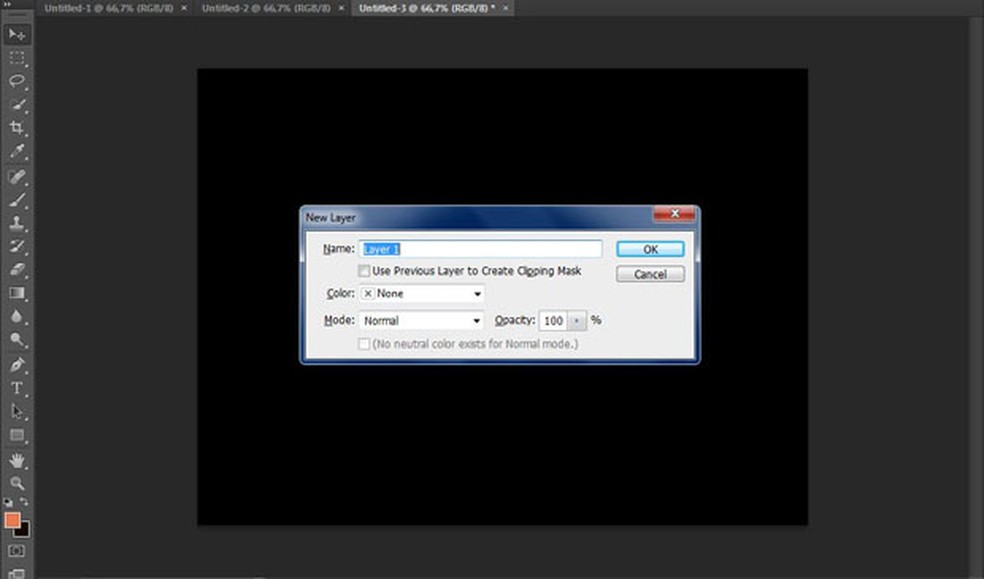Select the Gradient tool
The width and height of the screenshot is (984, 579).
click(17, 293)
